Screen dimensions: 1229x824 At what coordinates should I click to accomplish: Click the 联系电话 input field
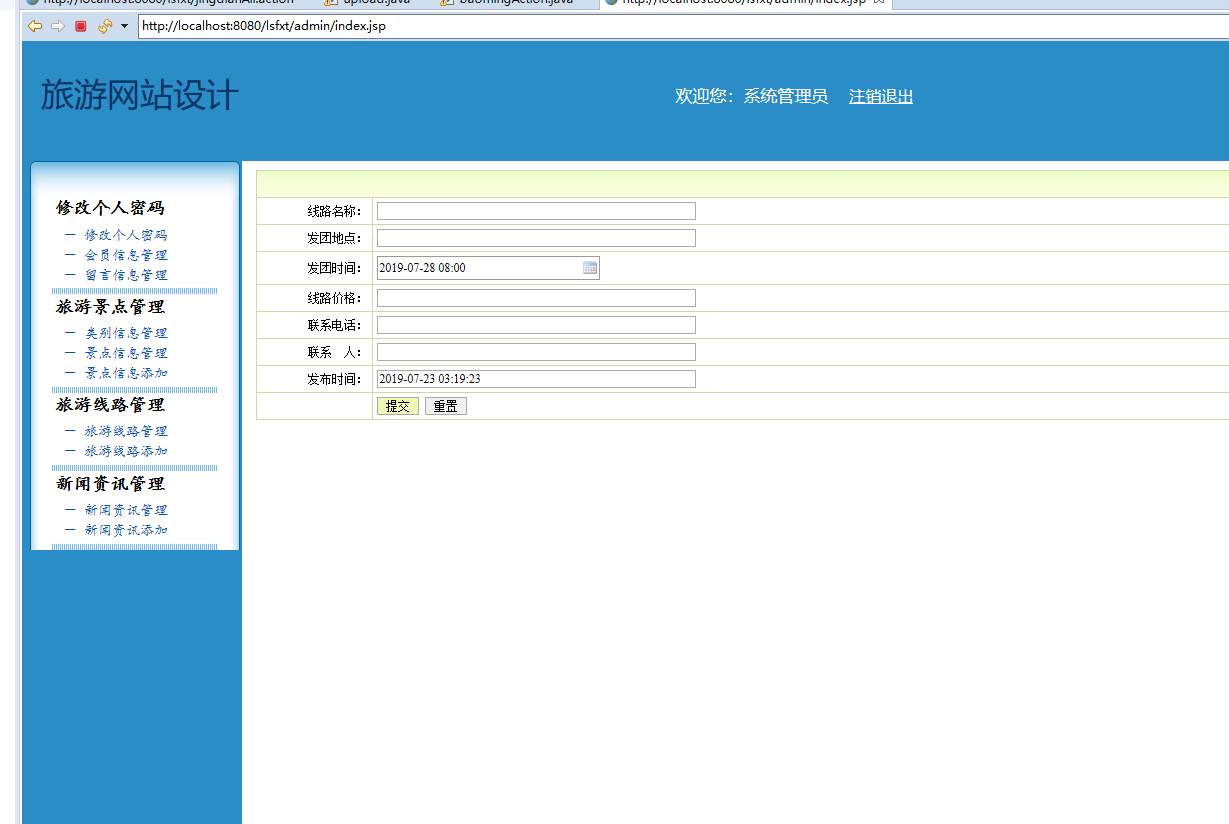536,325
